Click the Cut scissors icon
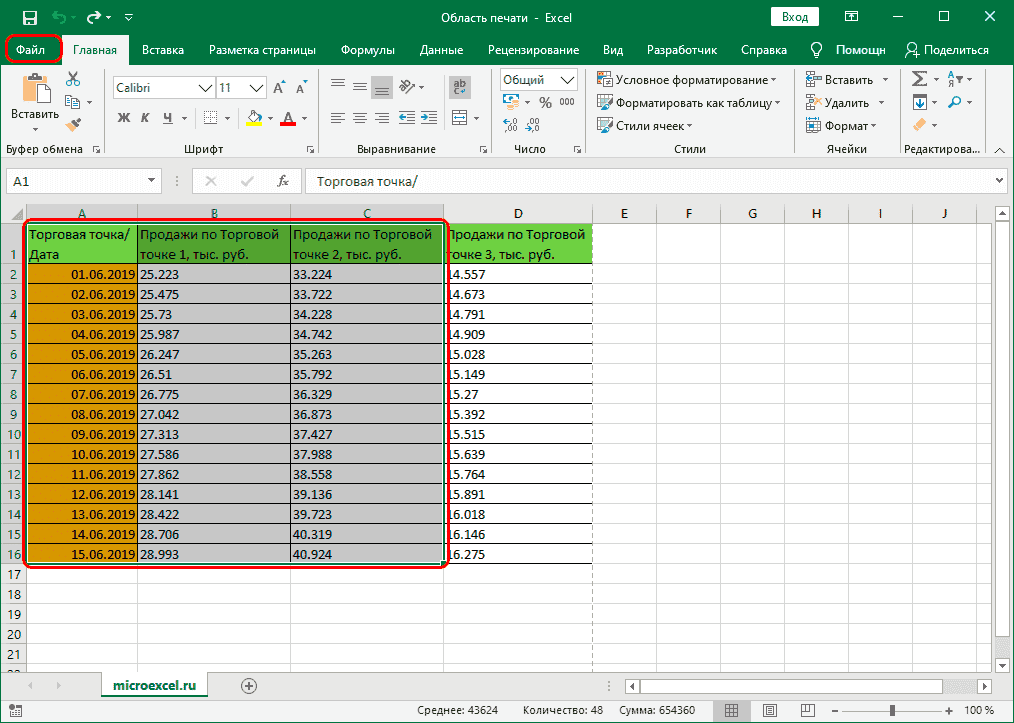 pyautogui.click(x=73, y=80)
